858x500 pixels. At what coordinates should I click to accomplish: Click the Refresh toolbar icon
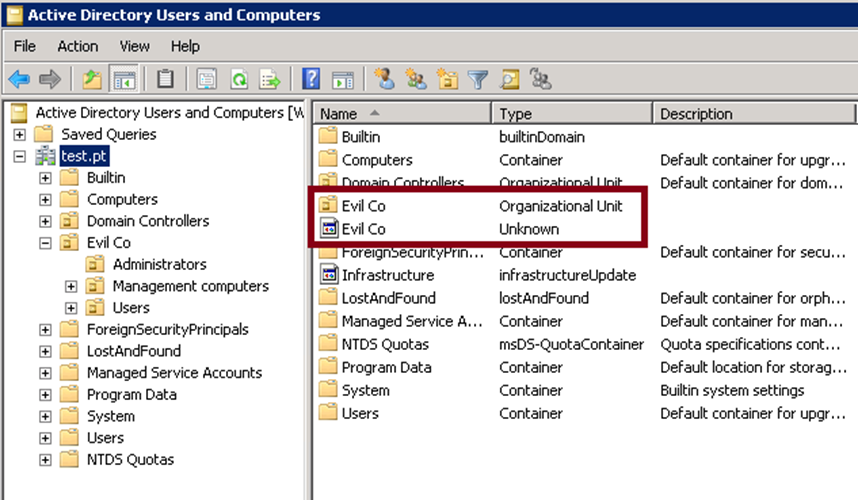[x=239, y=79]
